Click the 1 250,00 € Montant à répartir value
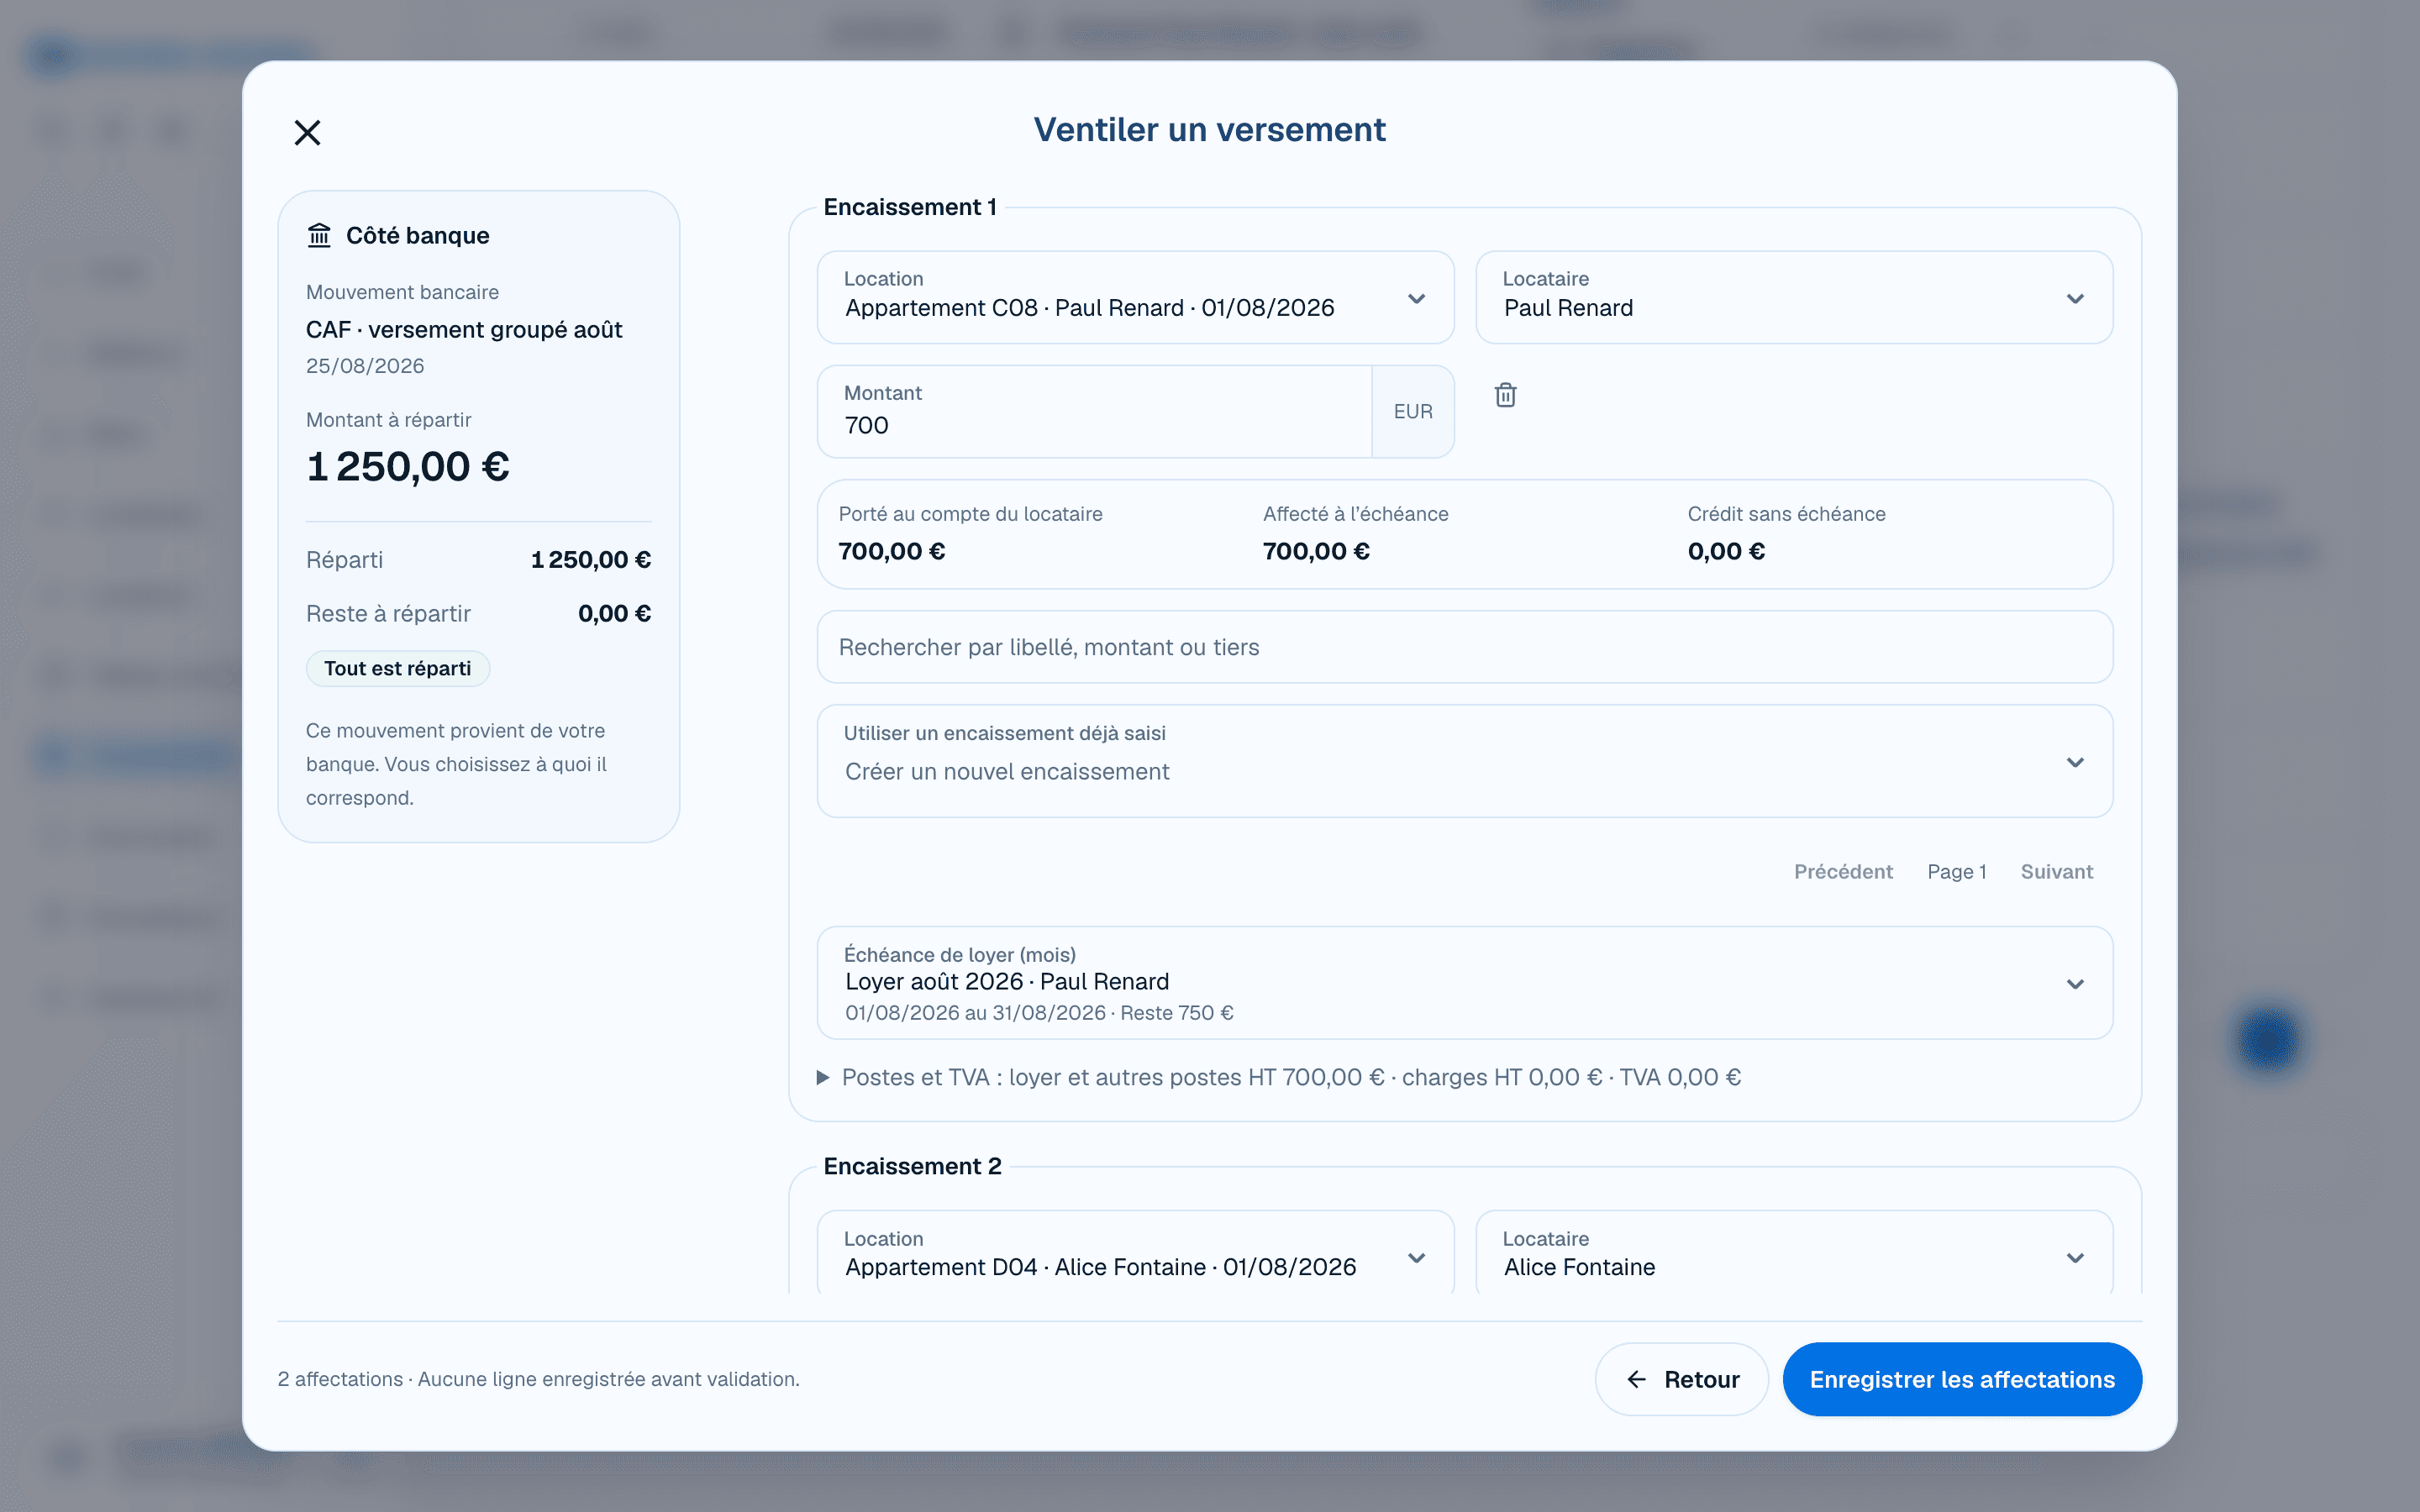2420x1512 pixels. pyautogui.click(x=408, y=467)
